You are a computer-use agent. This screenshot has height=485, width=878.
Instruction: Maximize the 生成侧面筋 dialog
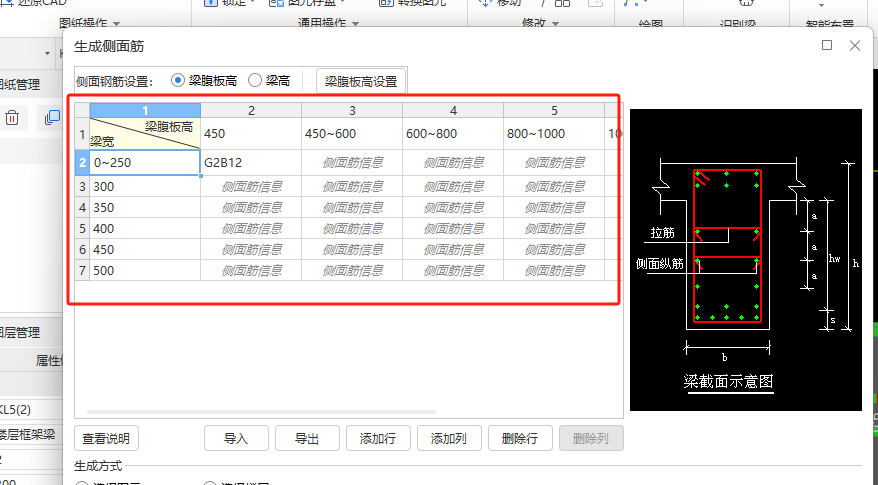pos(826,45)
